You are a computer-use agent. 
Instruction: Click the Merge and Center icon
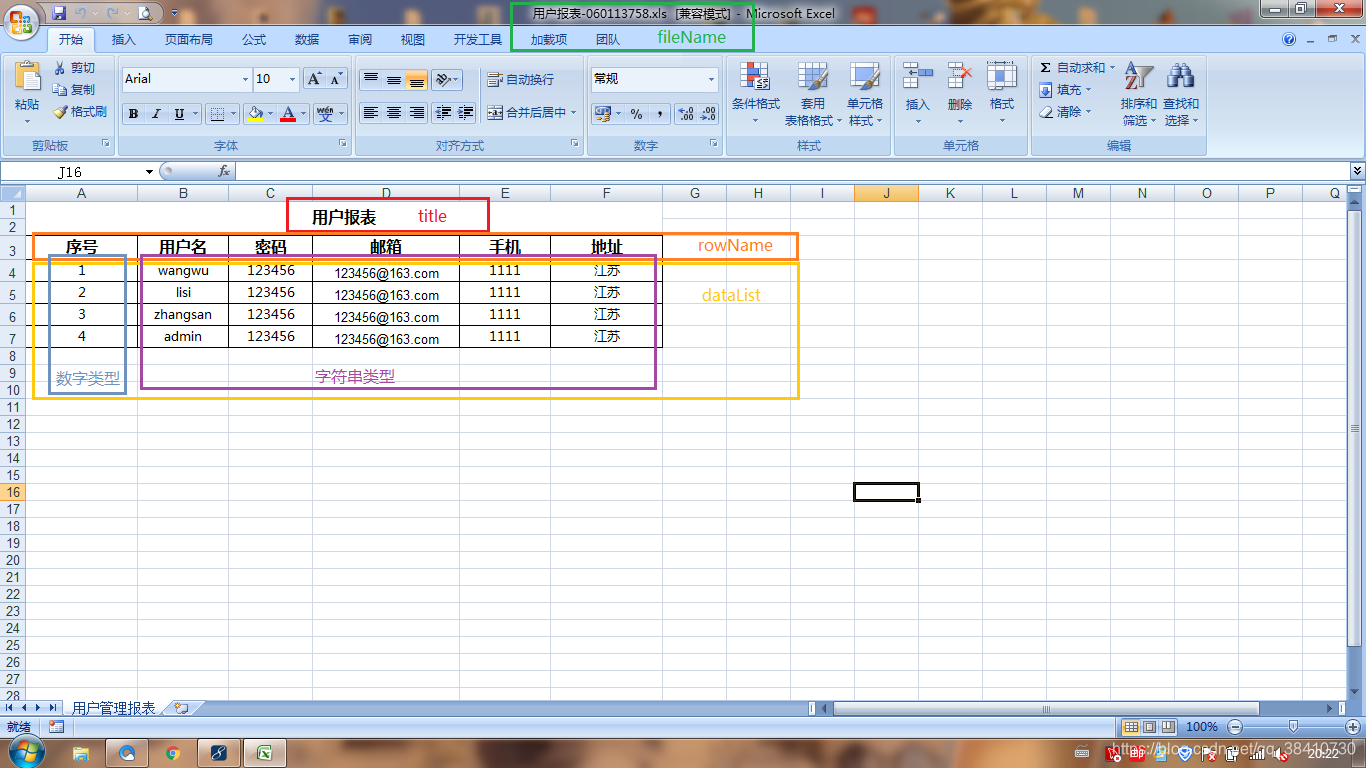pyautogui.click(x=495, y=113)
